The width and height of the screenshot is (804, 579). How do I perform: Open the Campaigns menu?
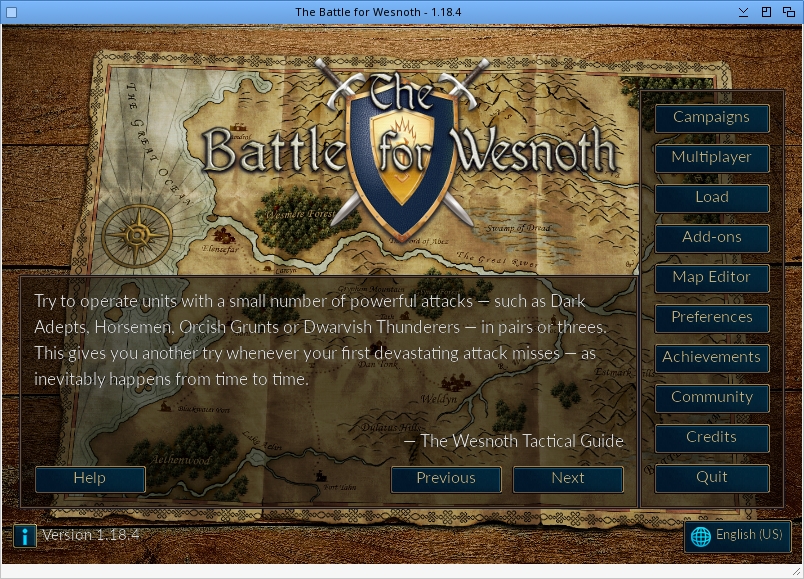[711, 118]
